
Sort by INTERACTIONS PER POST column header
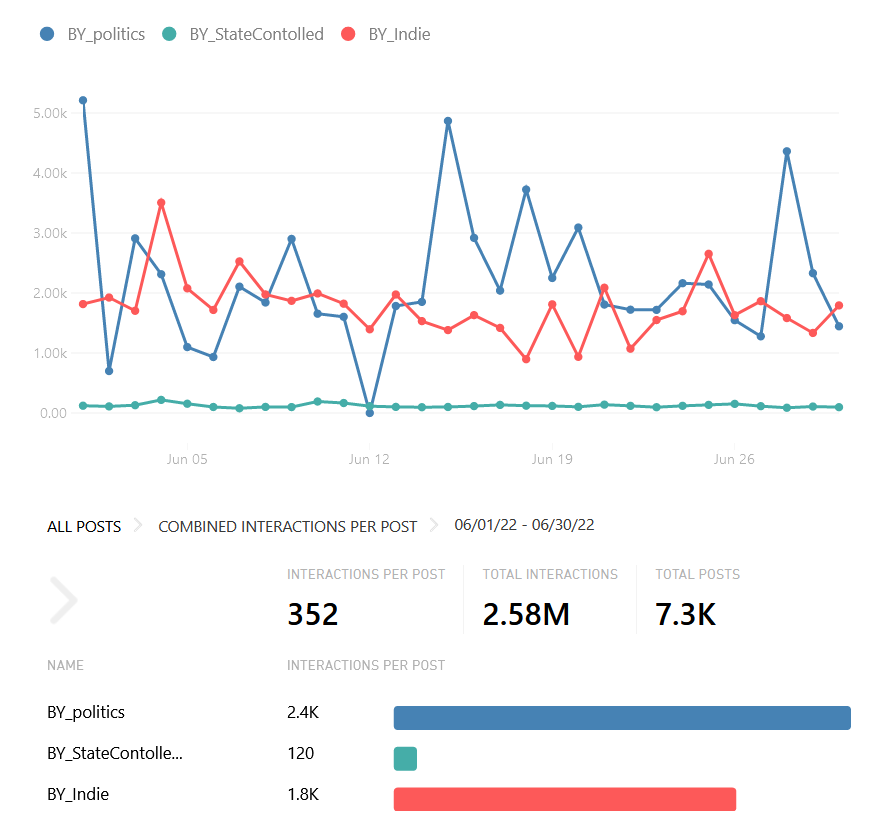click(x=365, y=665)
